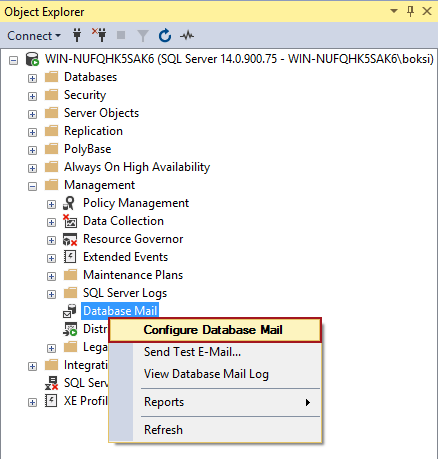
Task: Select the Extended Events label
Action: click(x=125, y=257)
